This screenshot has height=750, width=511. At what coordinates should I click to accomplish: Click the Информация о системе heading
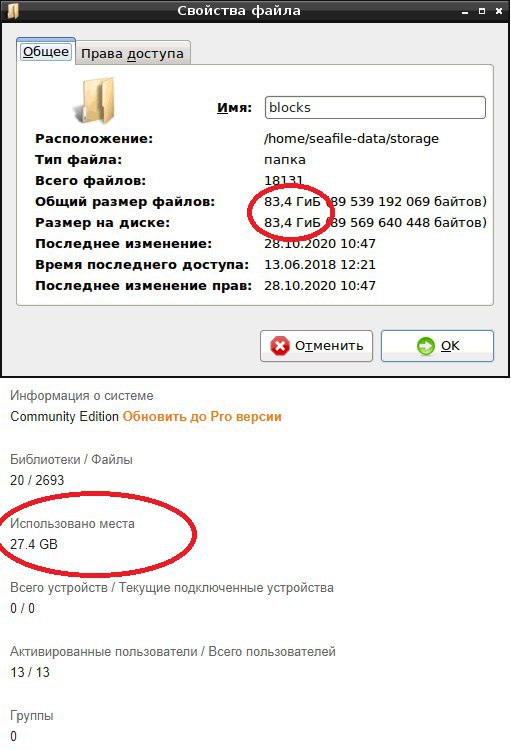tap(82, 396)
